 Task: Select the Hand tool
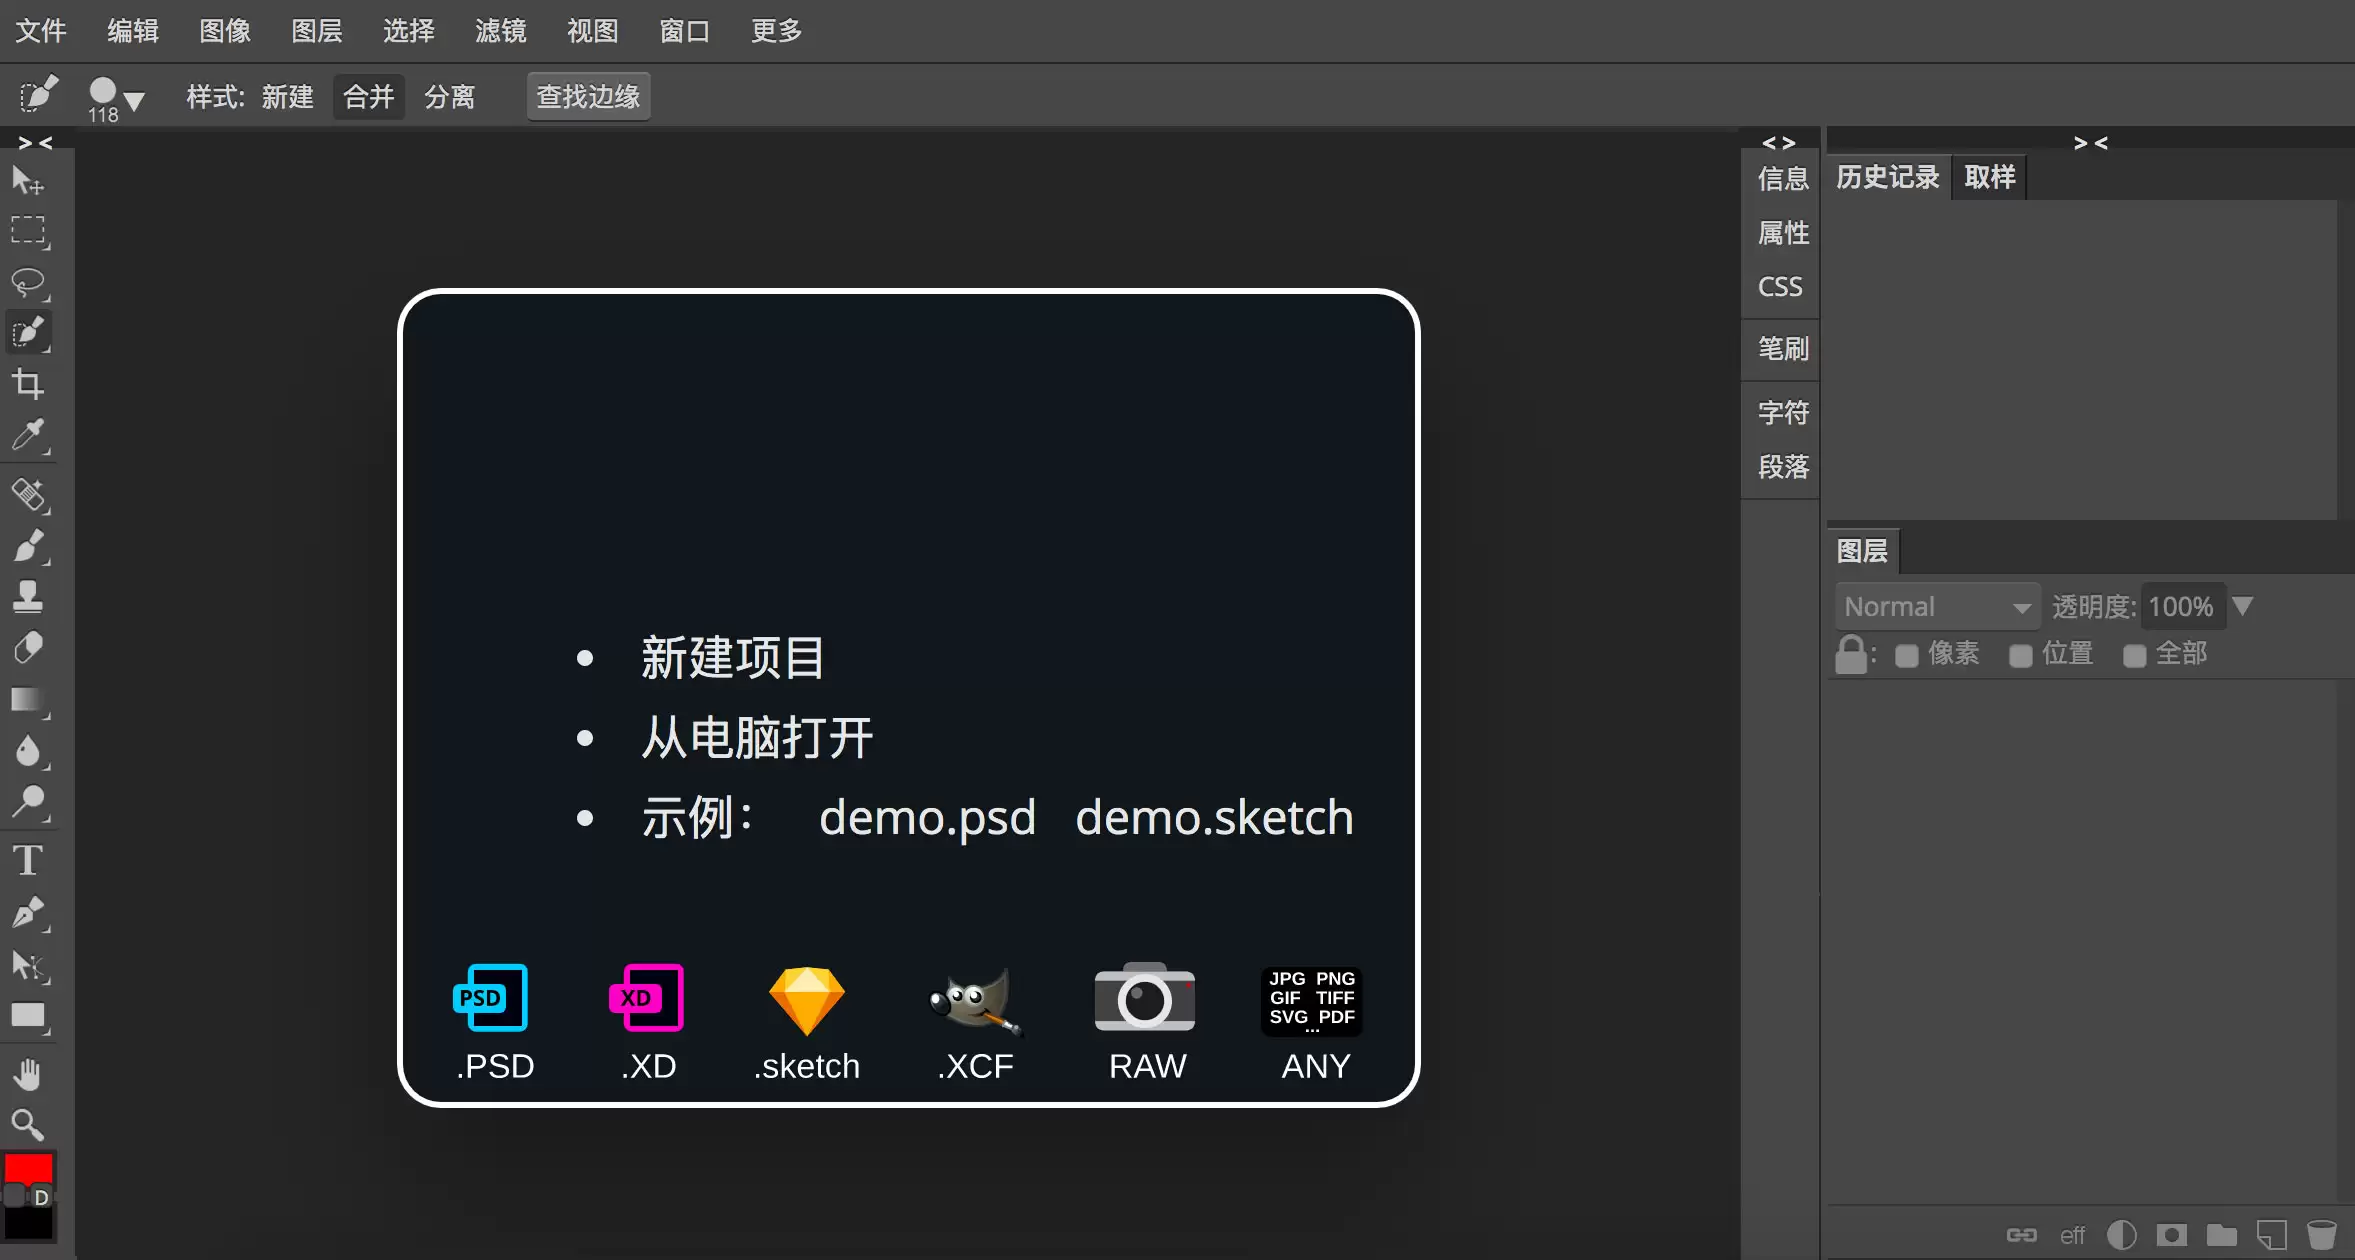(x=28, y=1075)
